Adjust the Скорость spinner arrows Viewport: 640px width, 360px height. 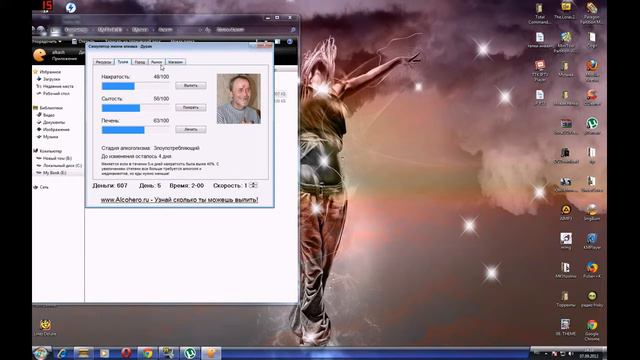pyautogui.click(x=253, y=185)
